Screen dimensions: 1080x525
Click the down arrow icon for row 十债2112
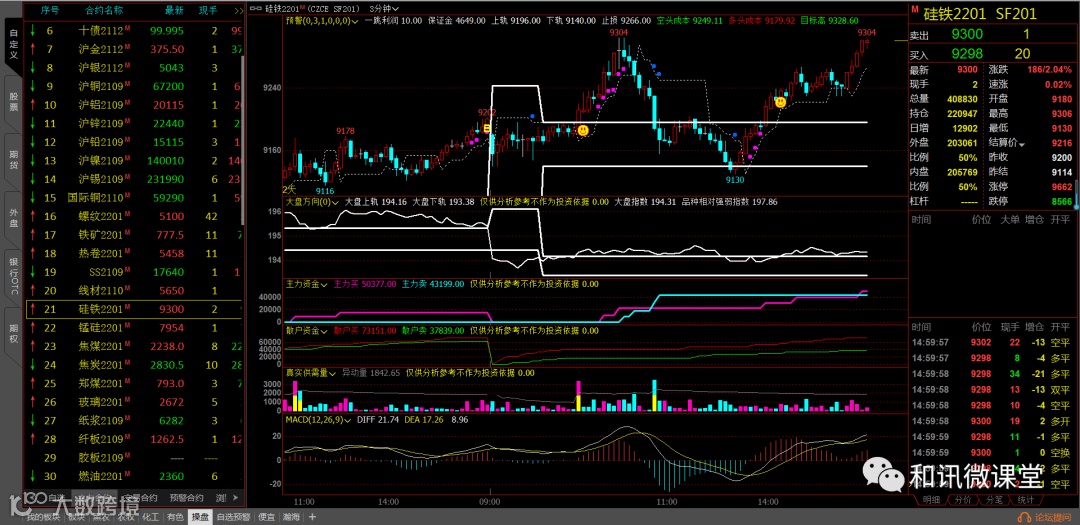click(32, 30)
